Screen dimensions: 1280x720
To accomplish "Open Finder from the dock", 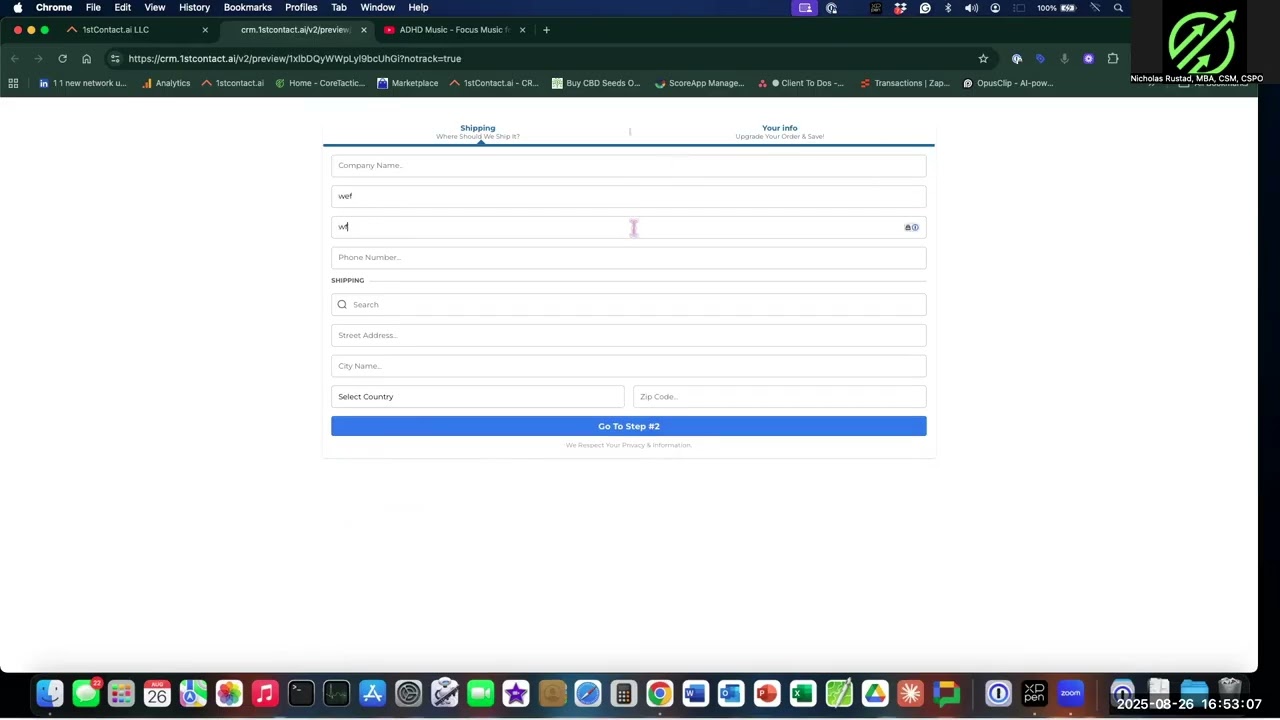I will click(49, 693).
